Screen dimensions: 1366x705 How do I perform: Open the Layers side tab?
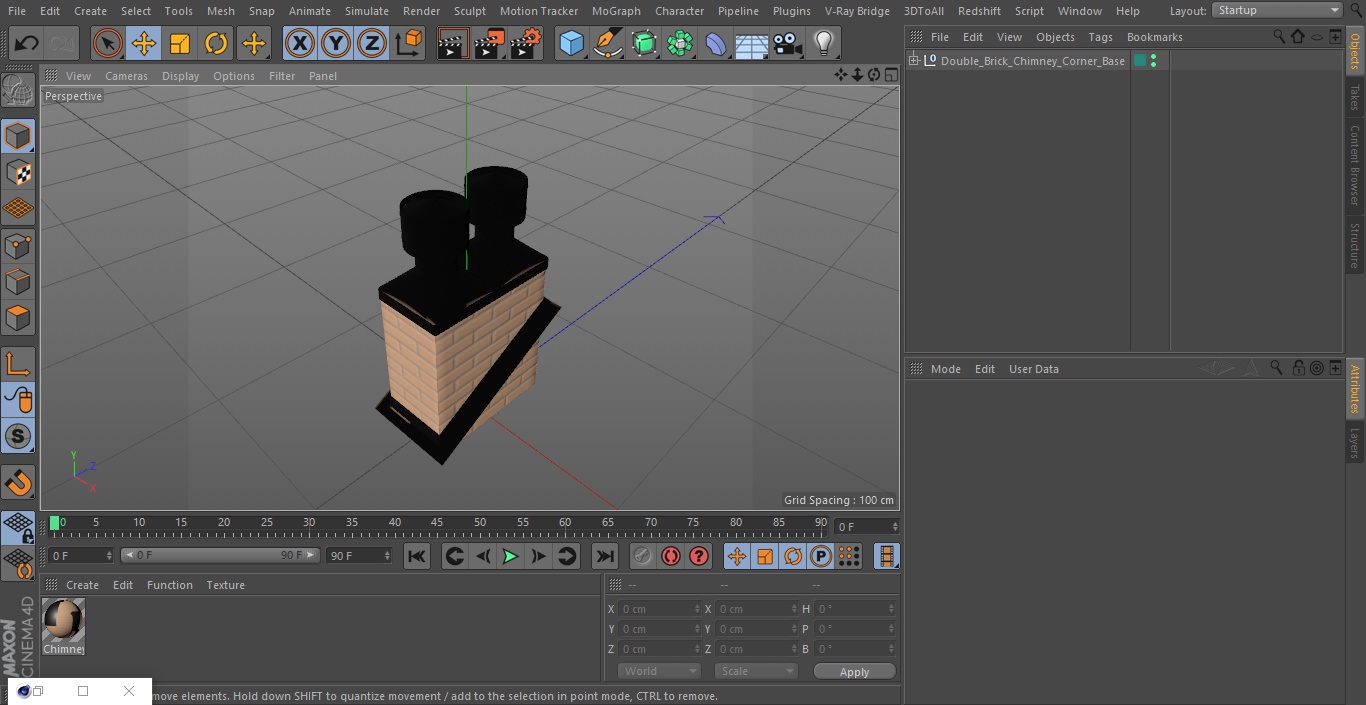[1355, 443]
